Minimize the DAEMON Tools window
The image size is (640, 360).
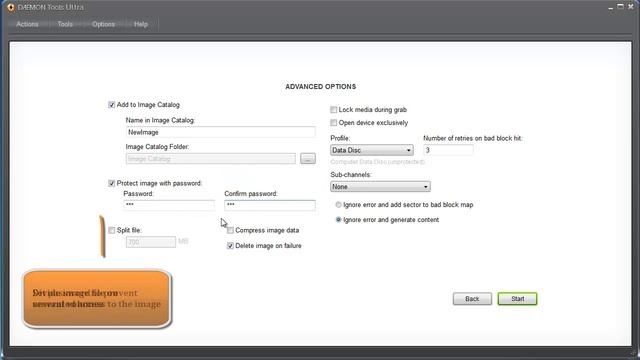pos(611,7)
